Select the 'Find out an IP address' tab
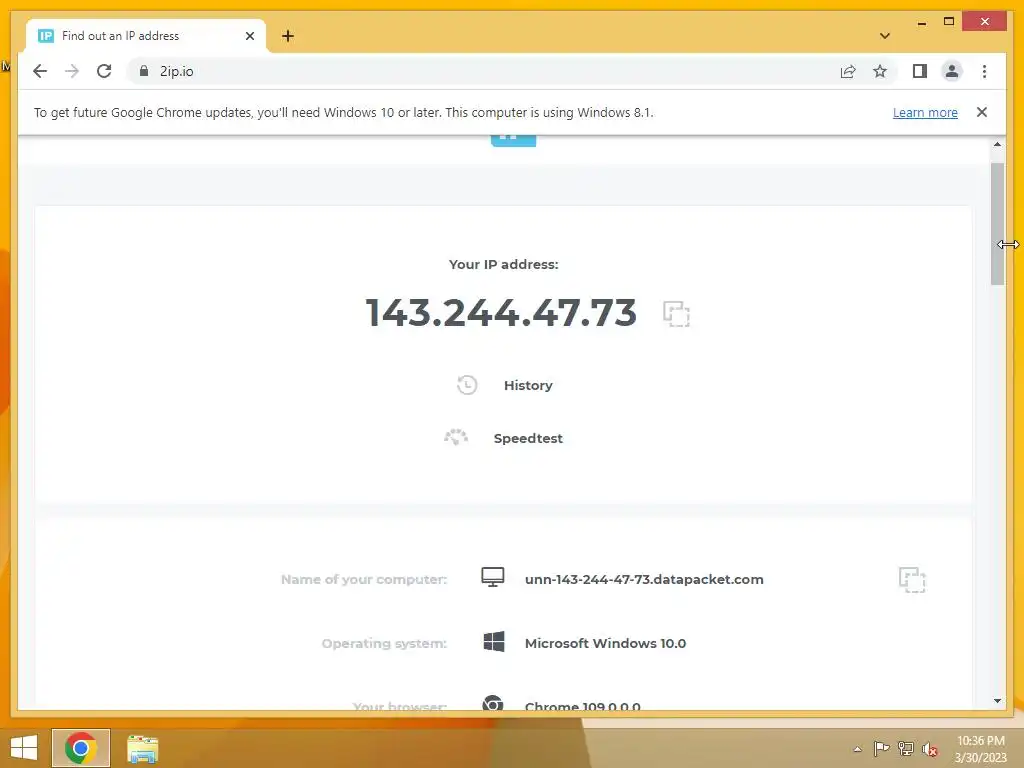1024x768 pixels. pyautogui.click(x=146, y=36)
